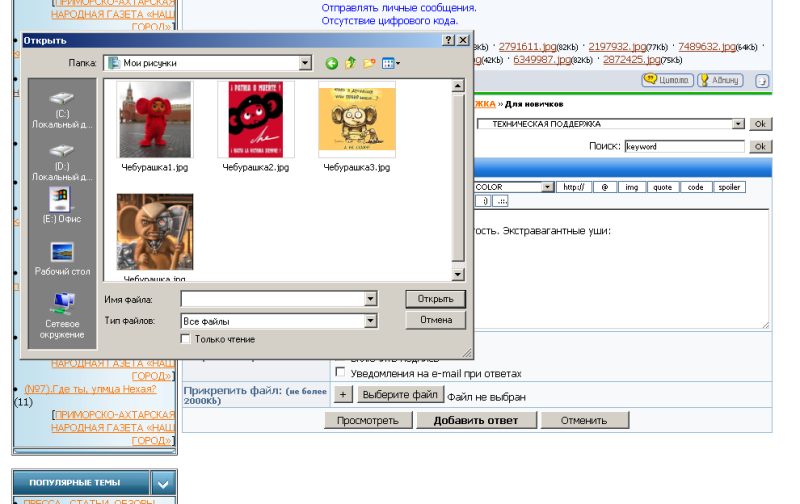This screenshot has width=800, height=504.
Task: Click the Админу button on forum post
Action: click(x=720, y=80)
